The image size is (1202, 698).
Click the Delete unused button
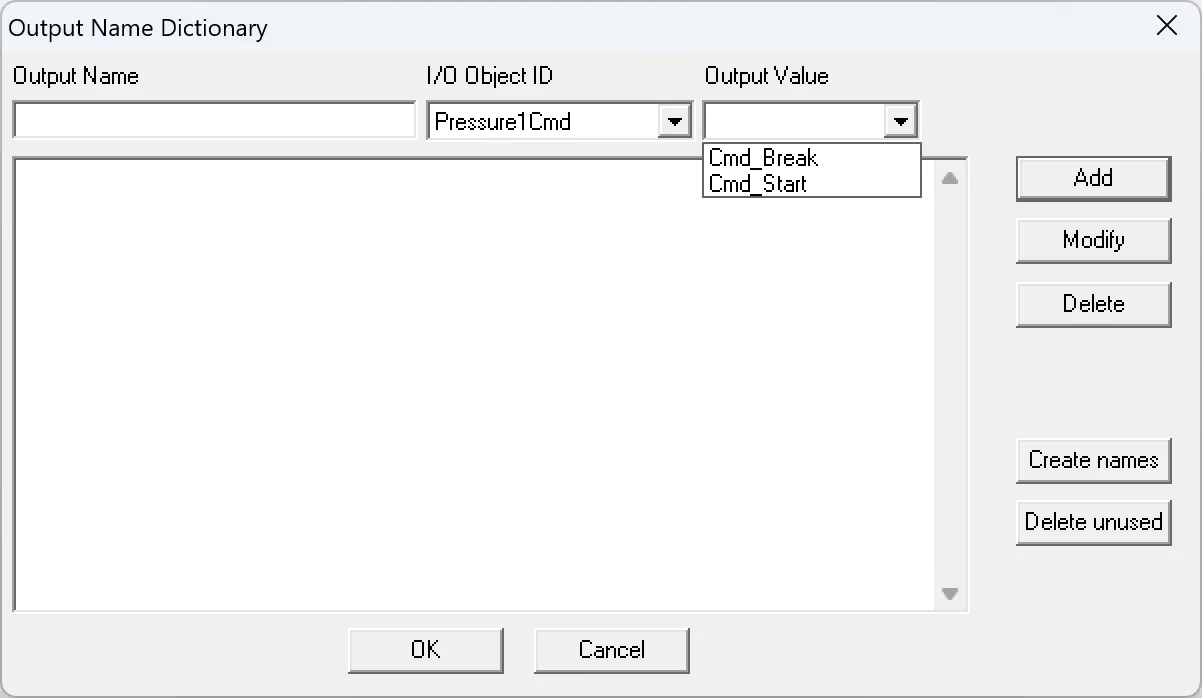(1093, 522)
